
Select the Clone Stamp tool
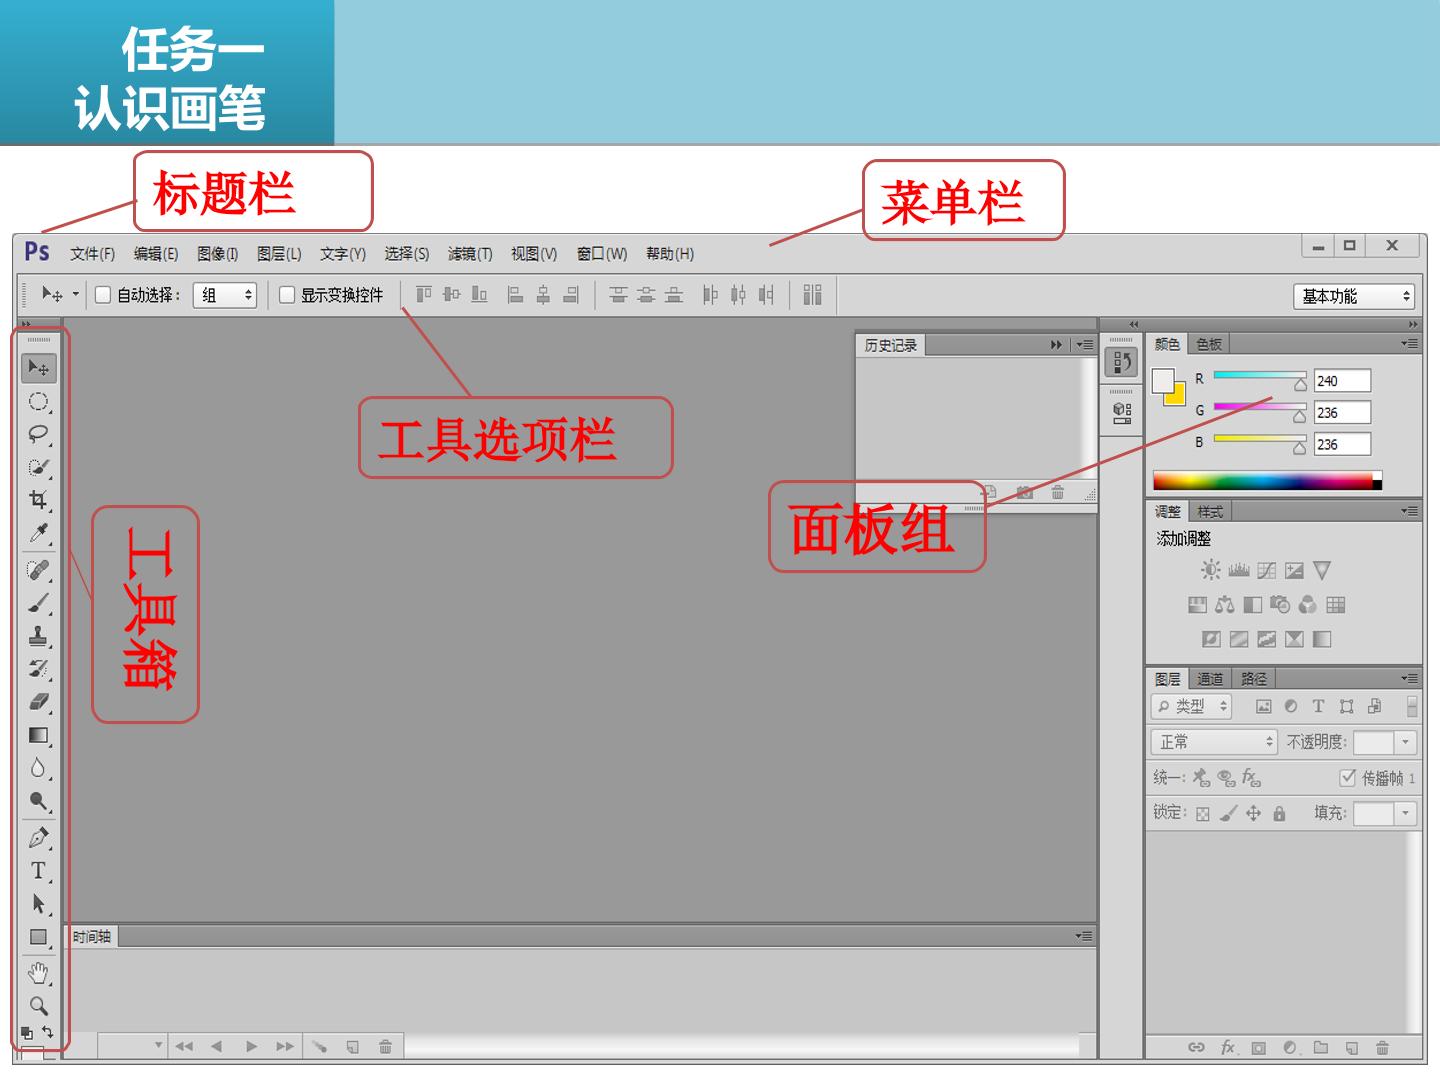click(x=38, y=636)
